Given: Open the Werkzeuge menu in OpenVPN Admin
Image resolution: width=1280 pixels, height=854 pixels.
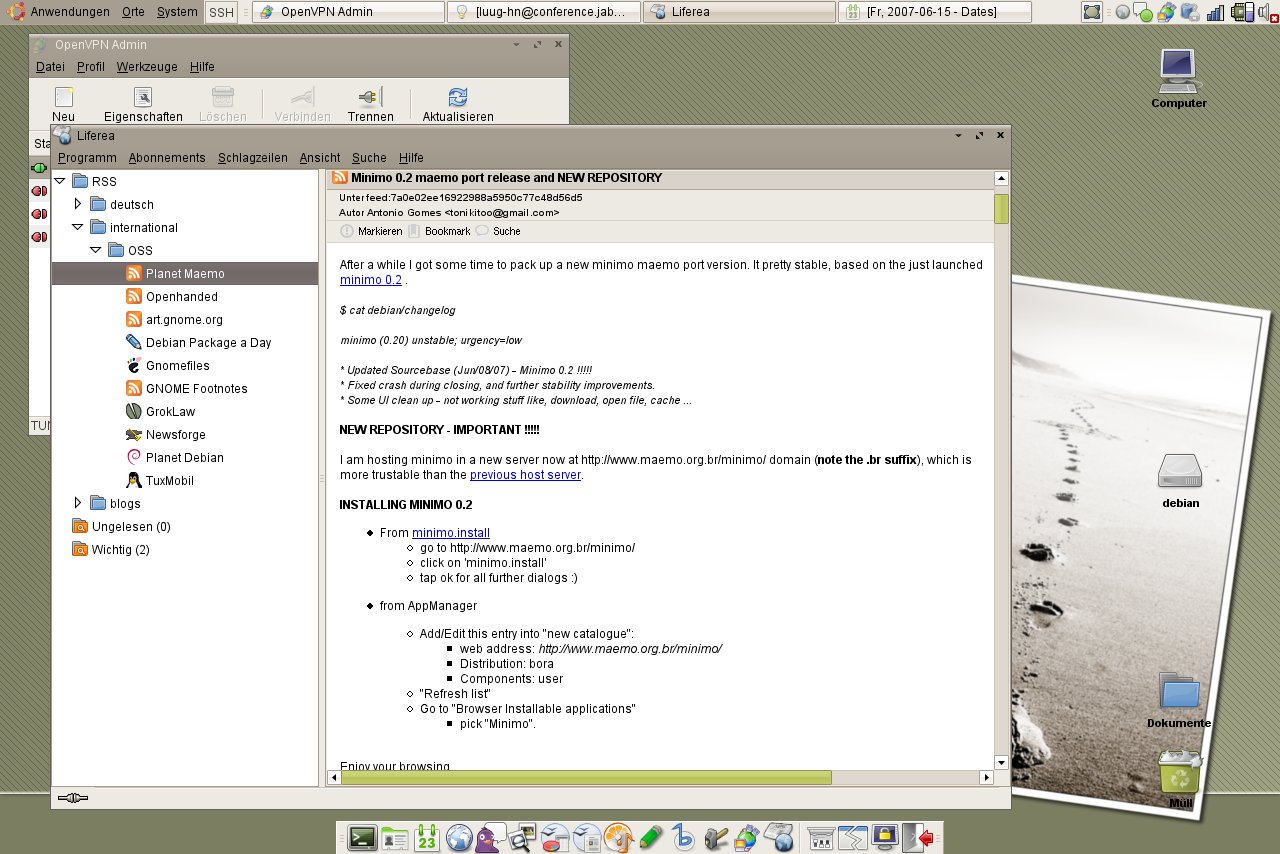Looking at the screenshot, I should 147,67.
